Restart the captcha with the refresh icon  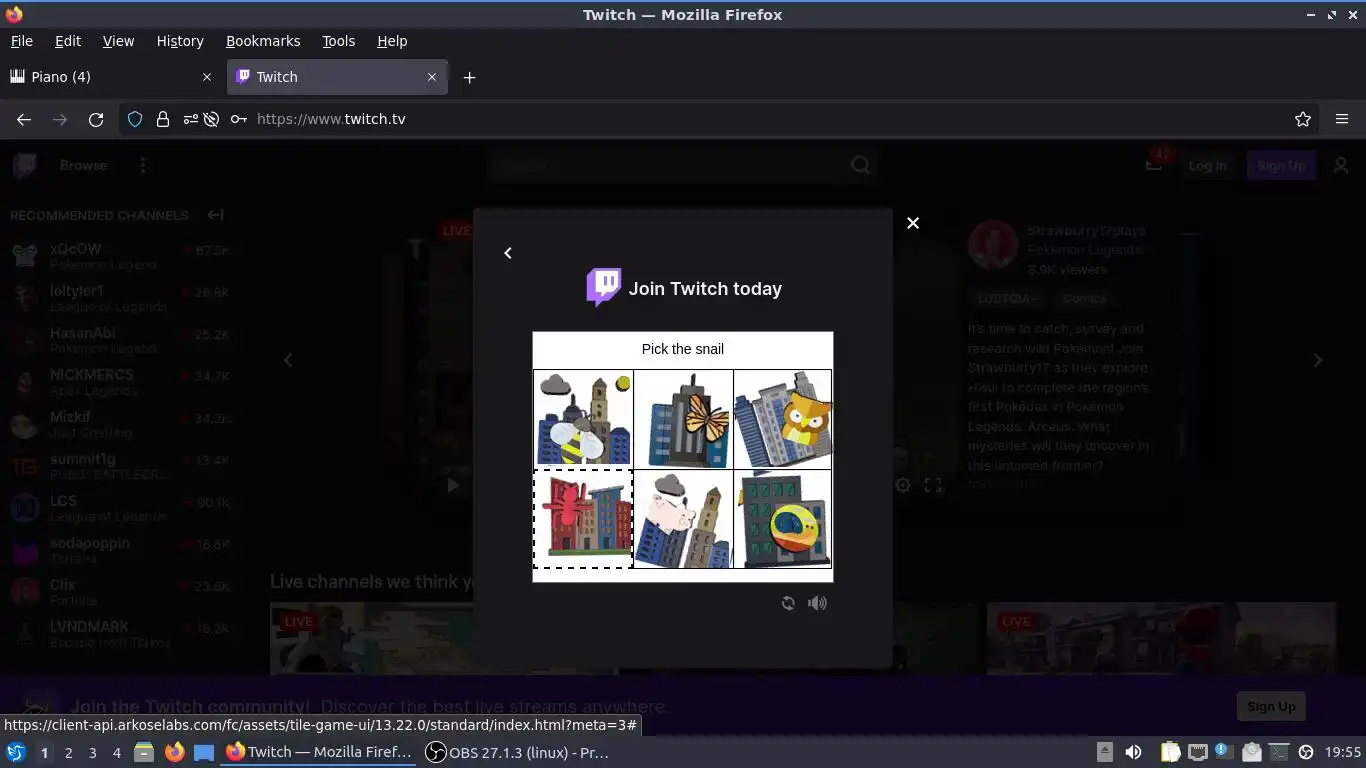tap(788, 603)
